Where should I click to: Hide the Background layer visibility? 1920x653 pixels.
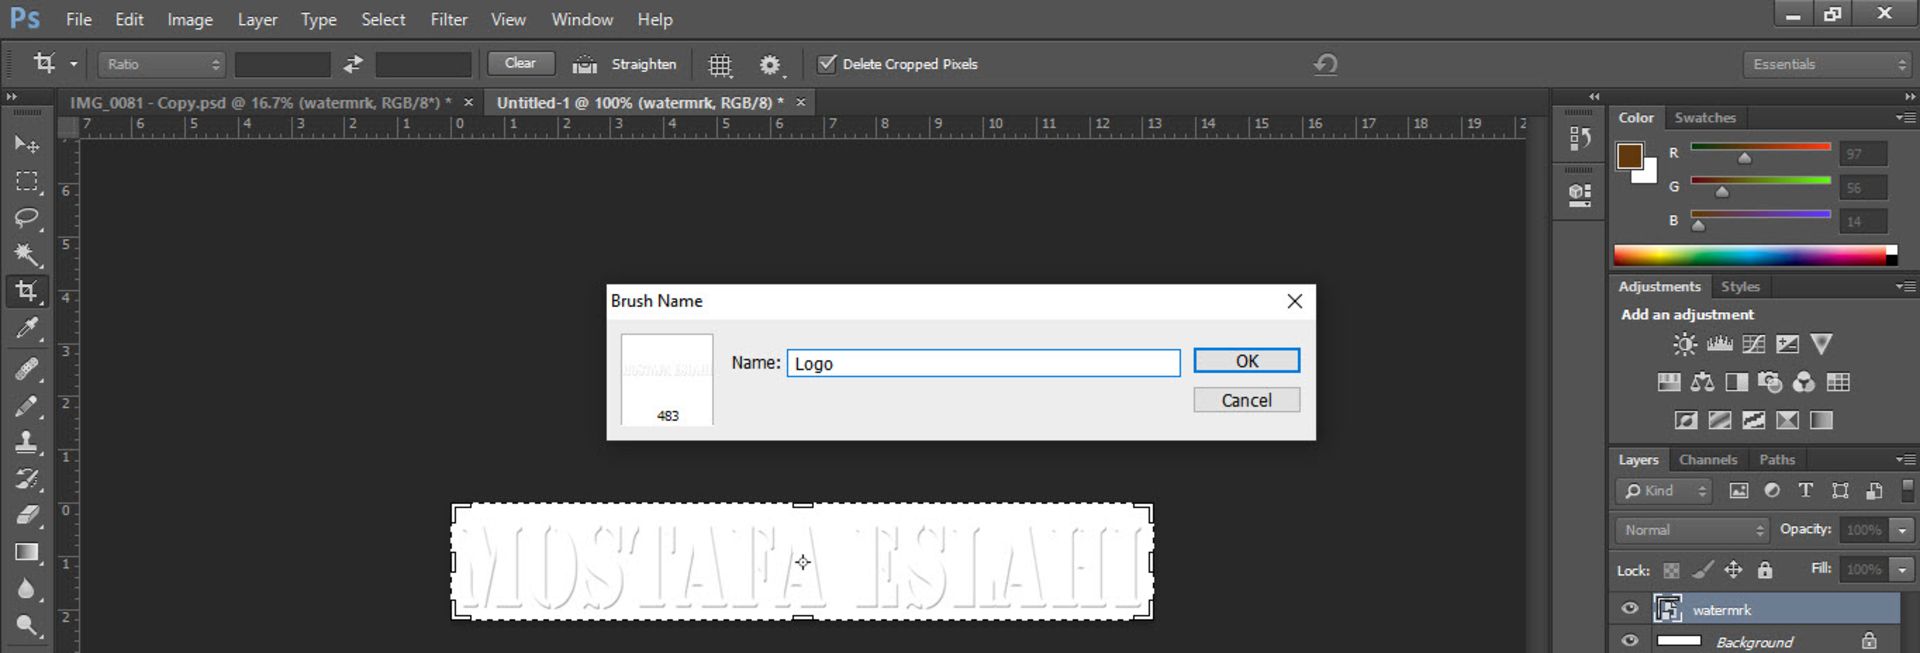coord(1630,641)
